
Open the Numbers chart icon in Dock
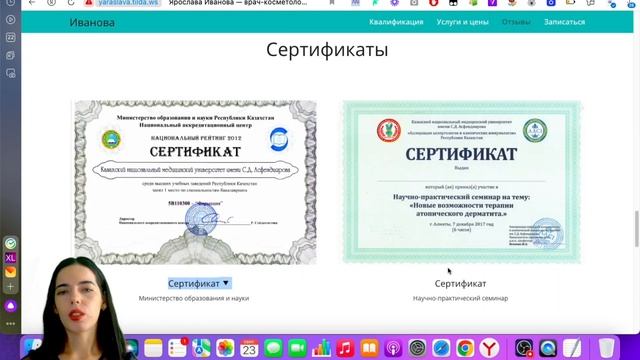(321, 349)
